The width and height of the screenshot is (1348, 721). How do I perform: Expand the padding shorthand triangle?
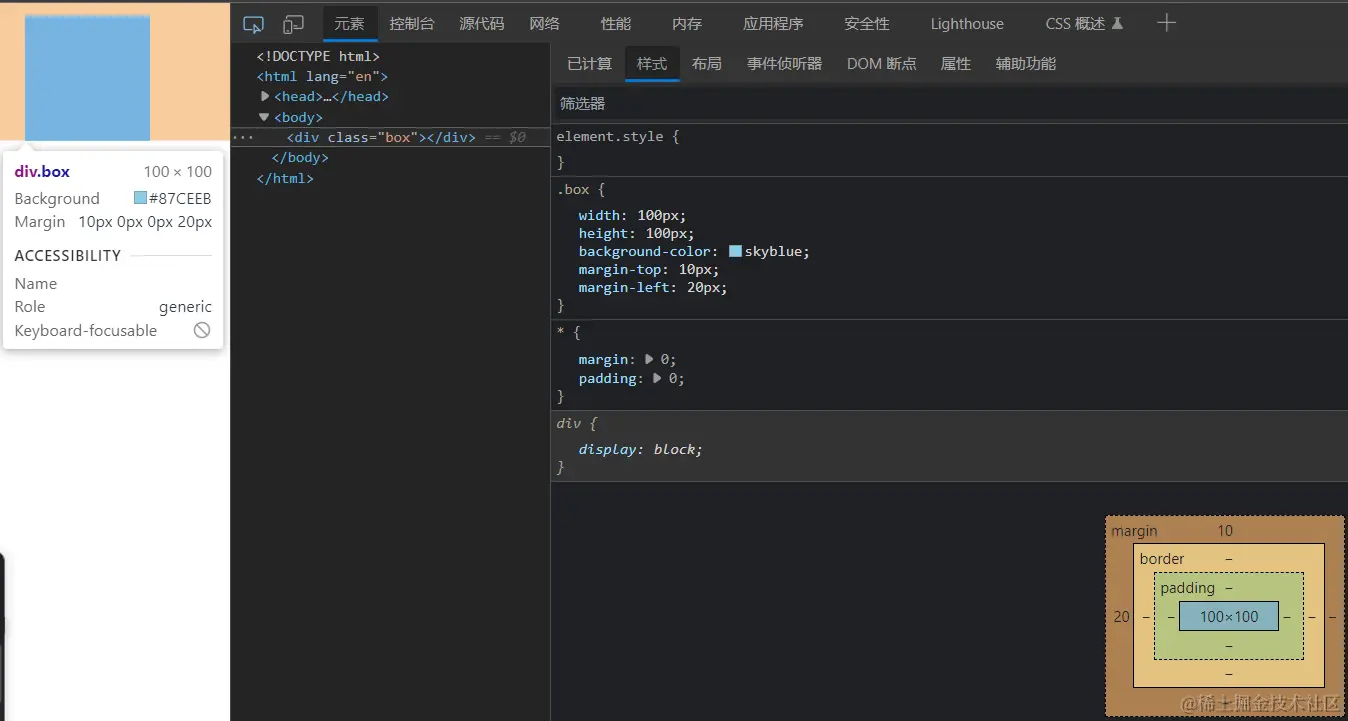(x=657, y=378)
